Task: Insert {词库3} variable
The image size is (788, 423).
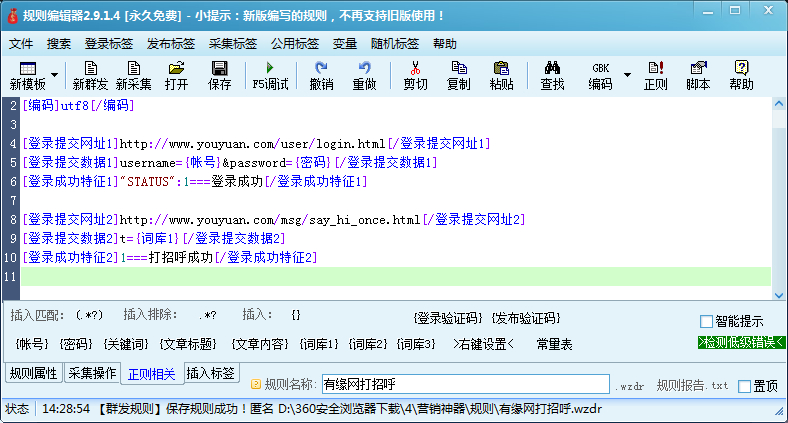Action: pyautogui.click(x=416, y=344)
